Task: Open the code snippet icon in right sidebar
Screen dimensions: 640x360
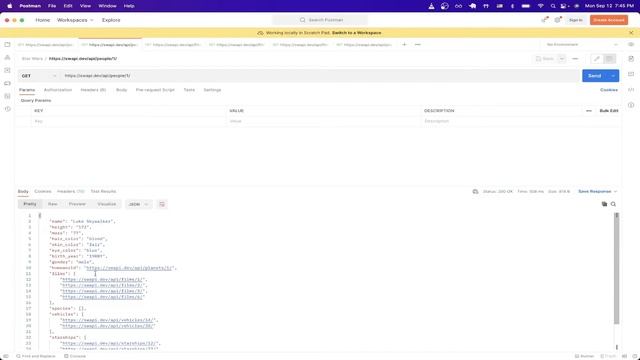Action: tap(631, 90)
